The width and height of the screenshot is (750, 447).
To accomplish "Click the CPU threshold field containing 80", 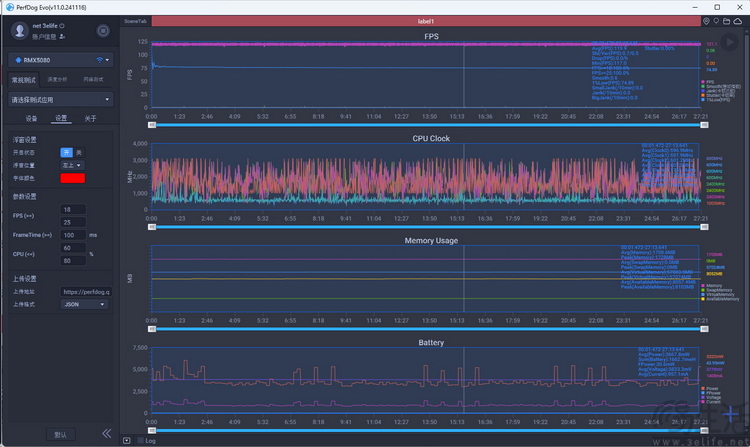I will 73,261.
